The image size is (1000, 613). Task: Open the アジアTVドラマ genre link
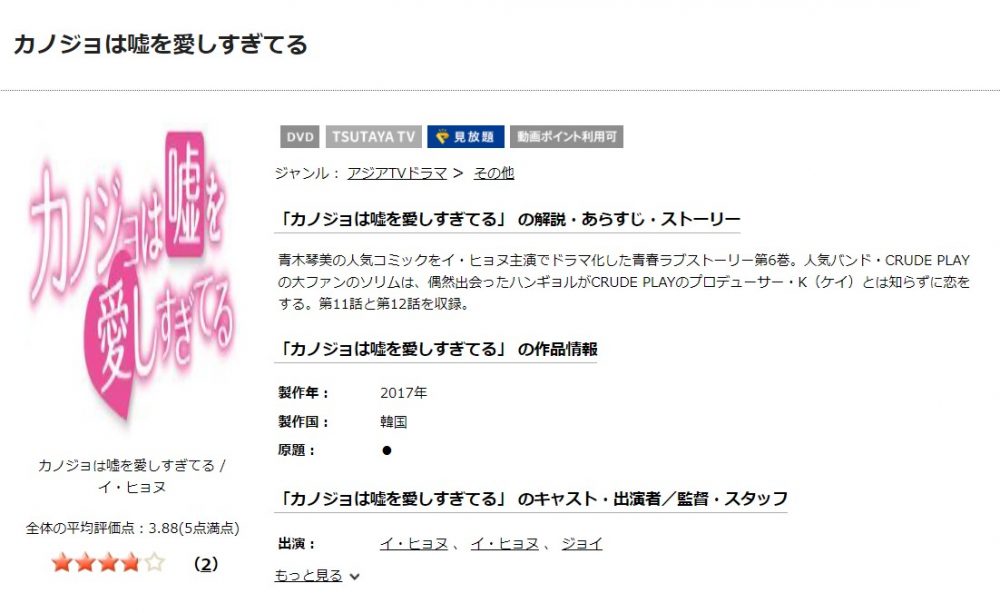[x=397, y=173]
